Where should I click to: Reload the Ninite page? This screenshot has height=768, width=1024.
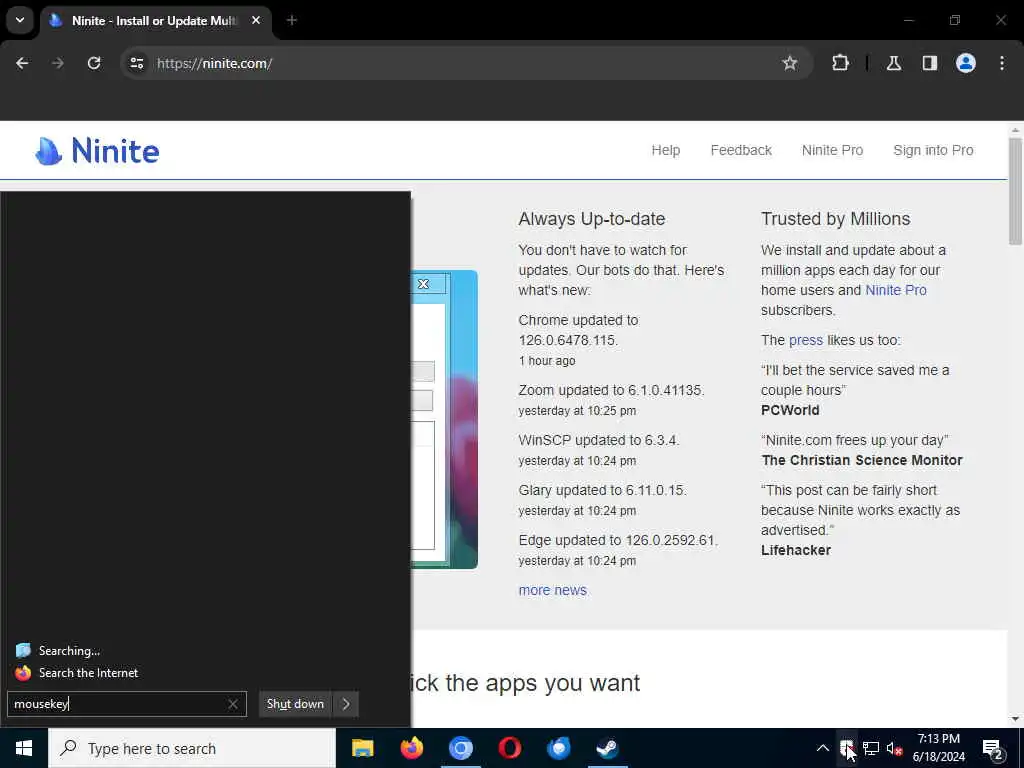pyautogui.click(x=94, y=63)
